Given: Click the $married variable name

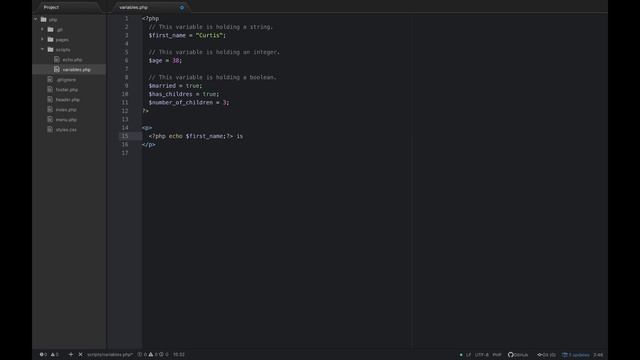Looking at the screenshot, I should coord(162,86).
